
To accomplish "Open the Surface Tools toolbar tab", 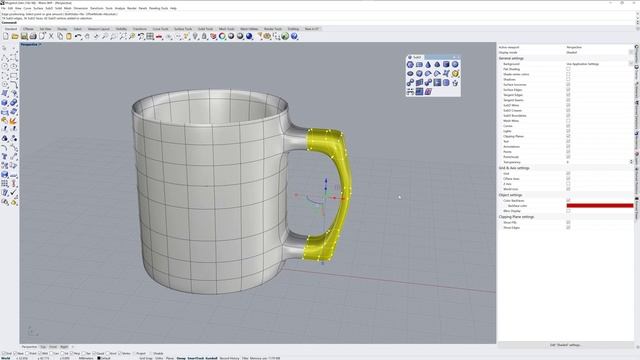I will [x=183, y=29].
